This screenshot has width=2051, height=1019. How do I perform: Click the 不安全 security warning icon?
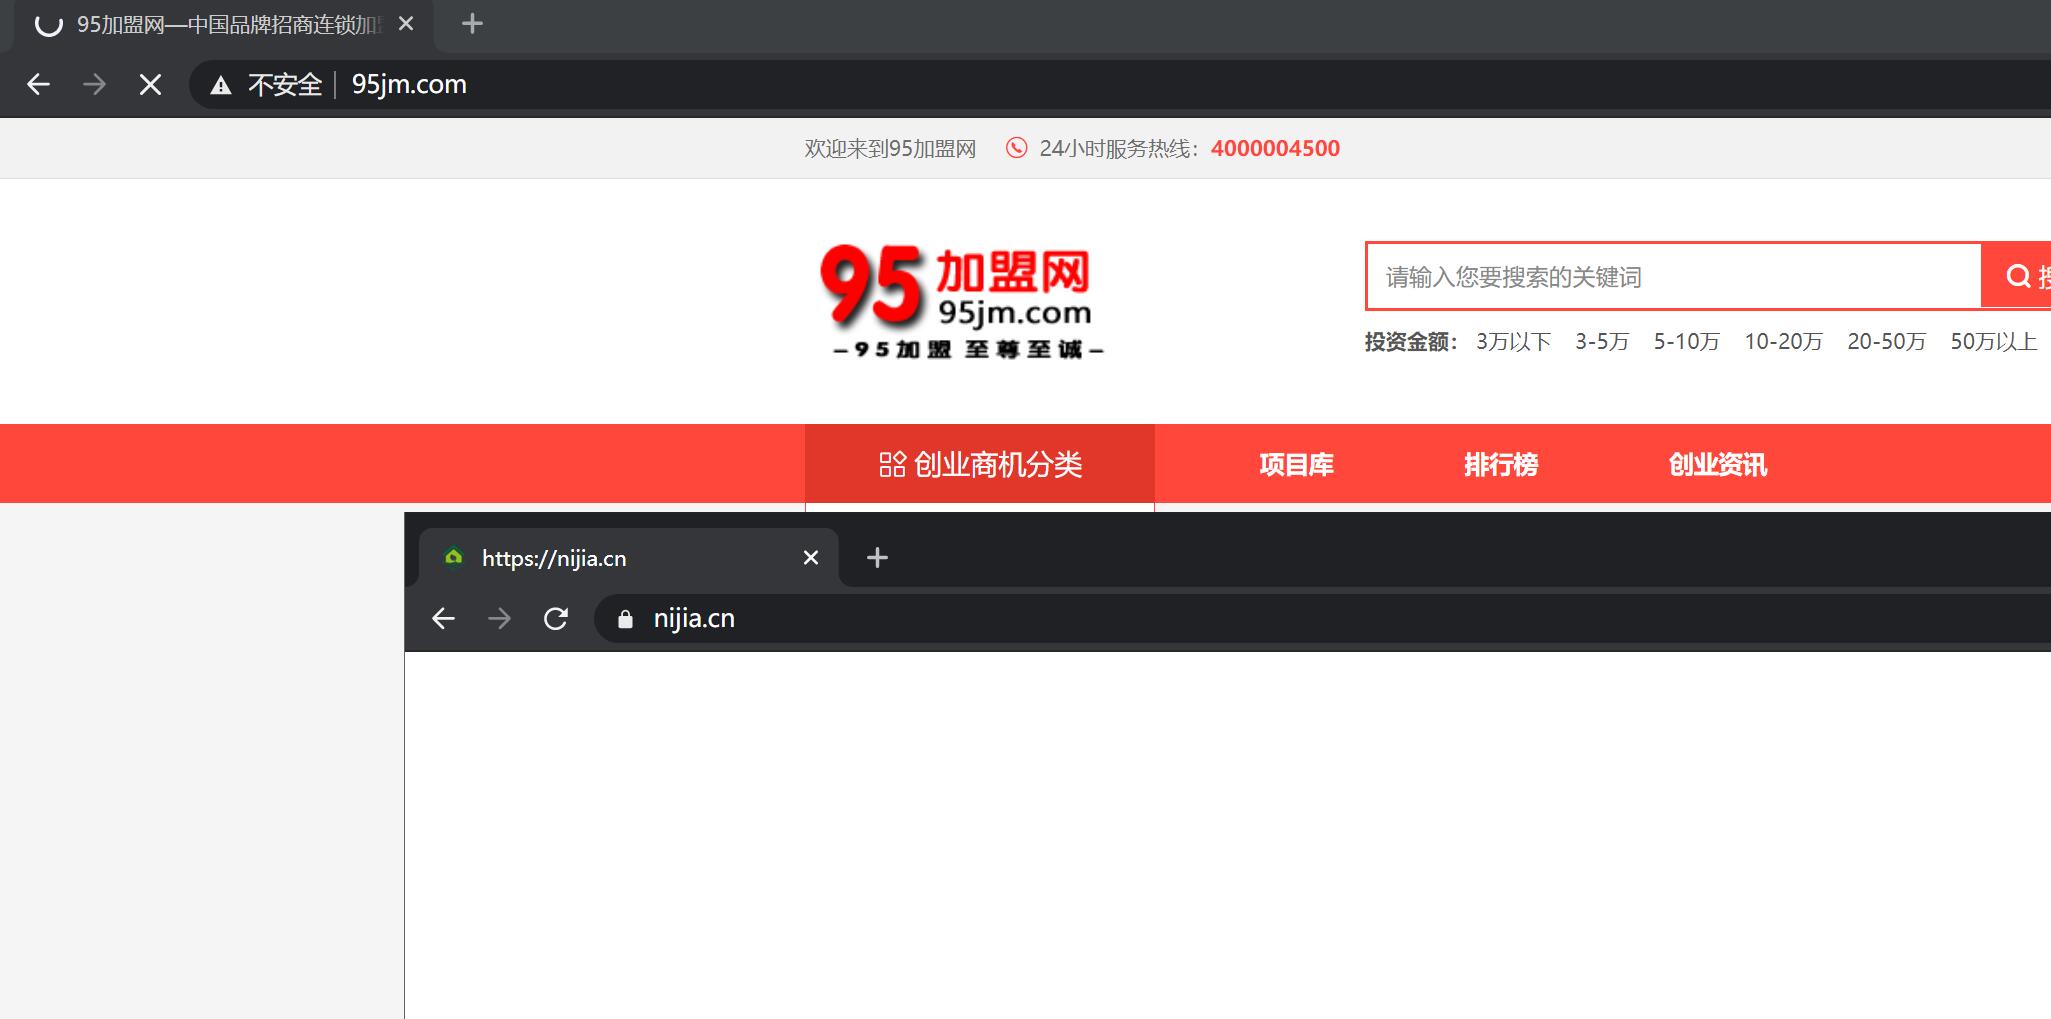point(221,86)
